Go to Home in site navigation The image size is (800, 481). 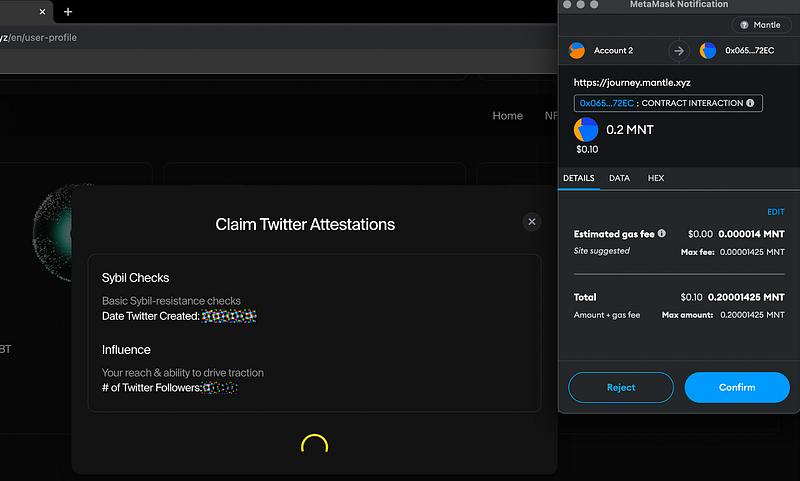pyautogui.click(x=508, y=116)
